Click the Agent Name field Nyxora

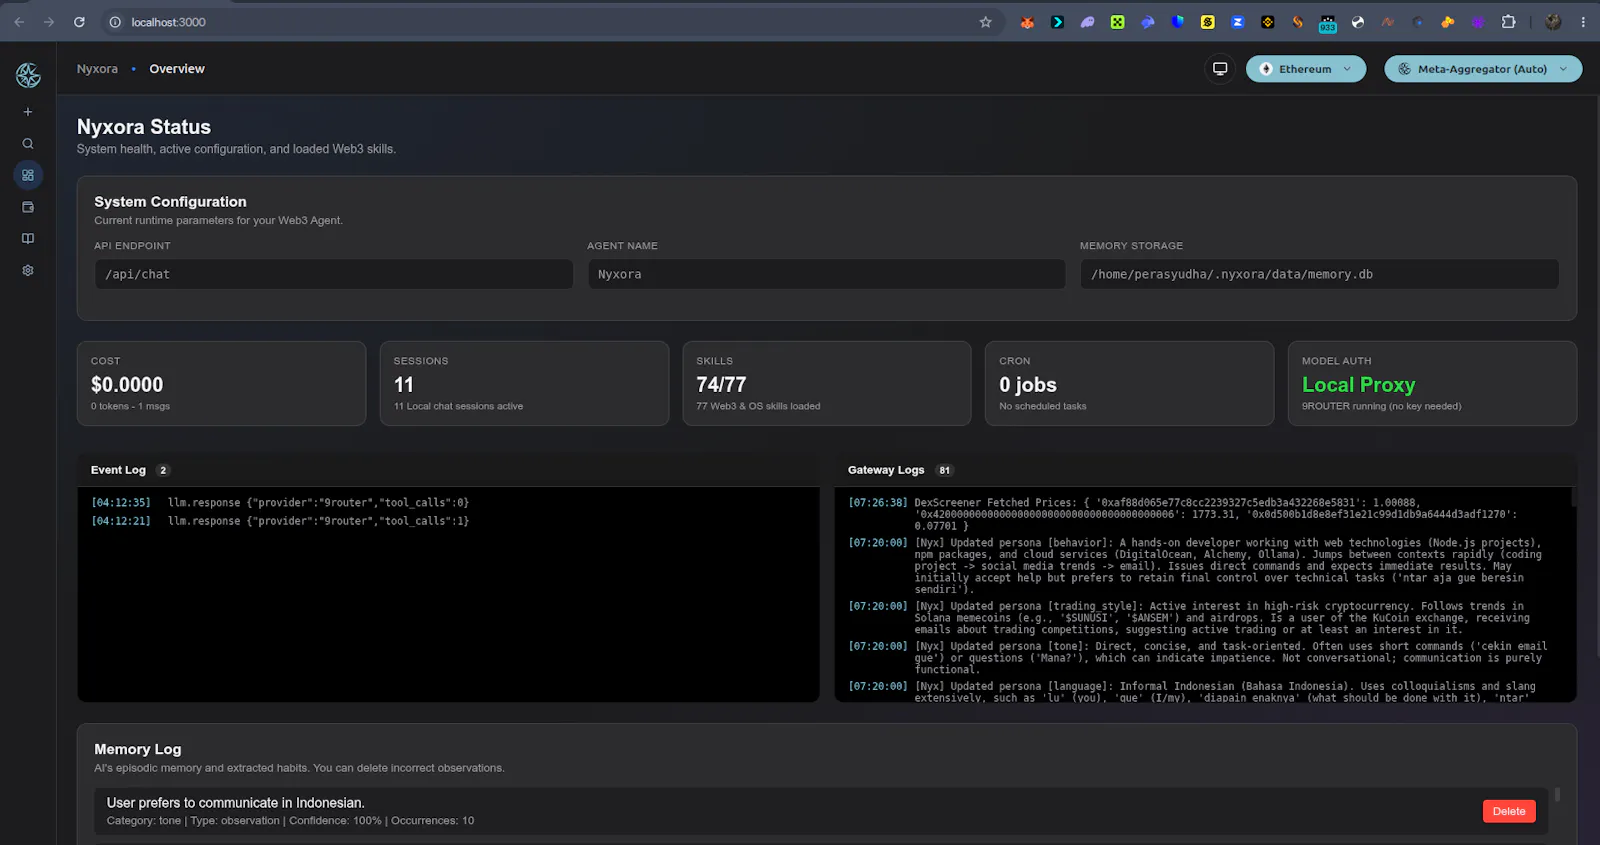826,274
